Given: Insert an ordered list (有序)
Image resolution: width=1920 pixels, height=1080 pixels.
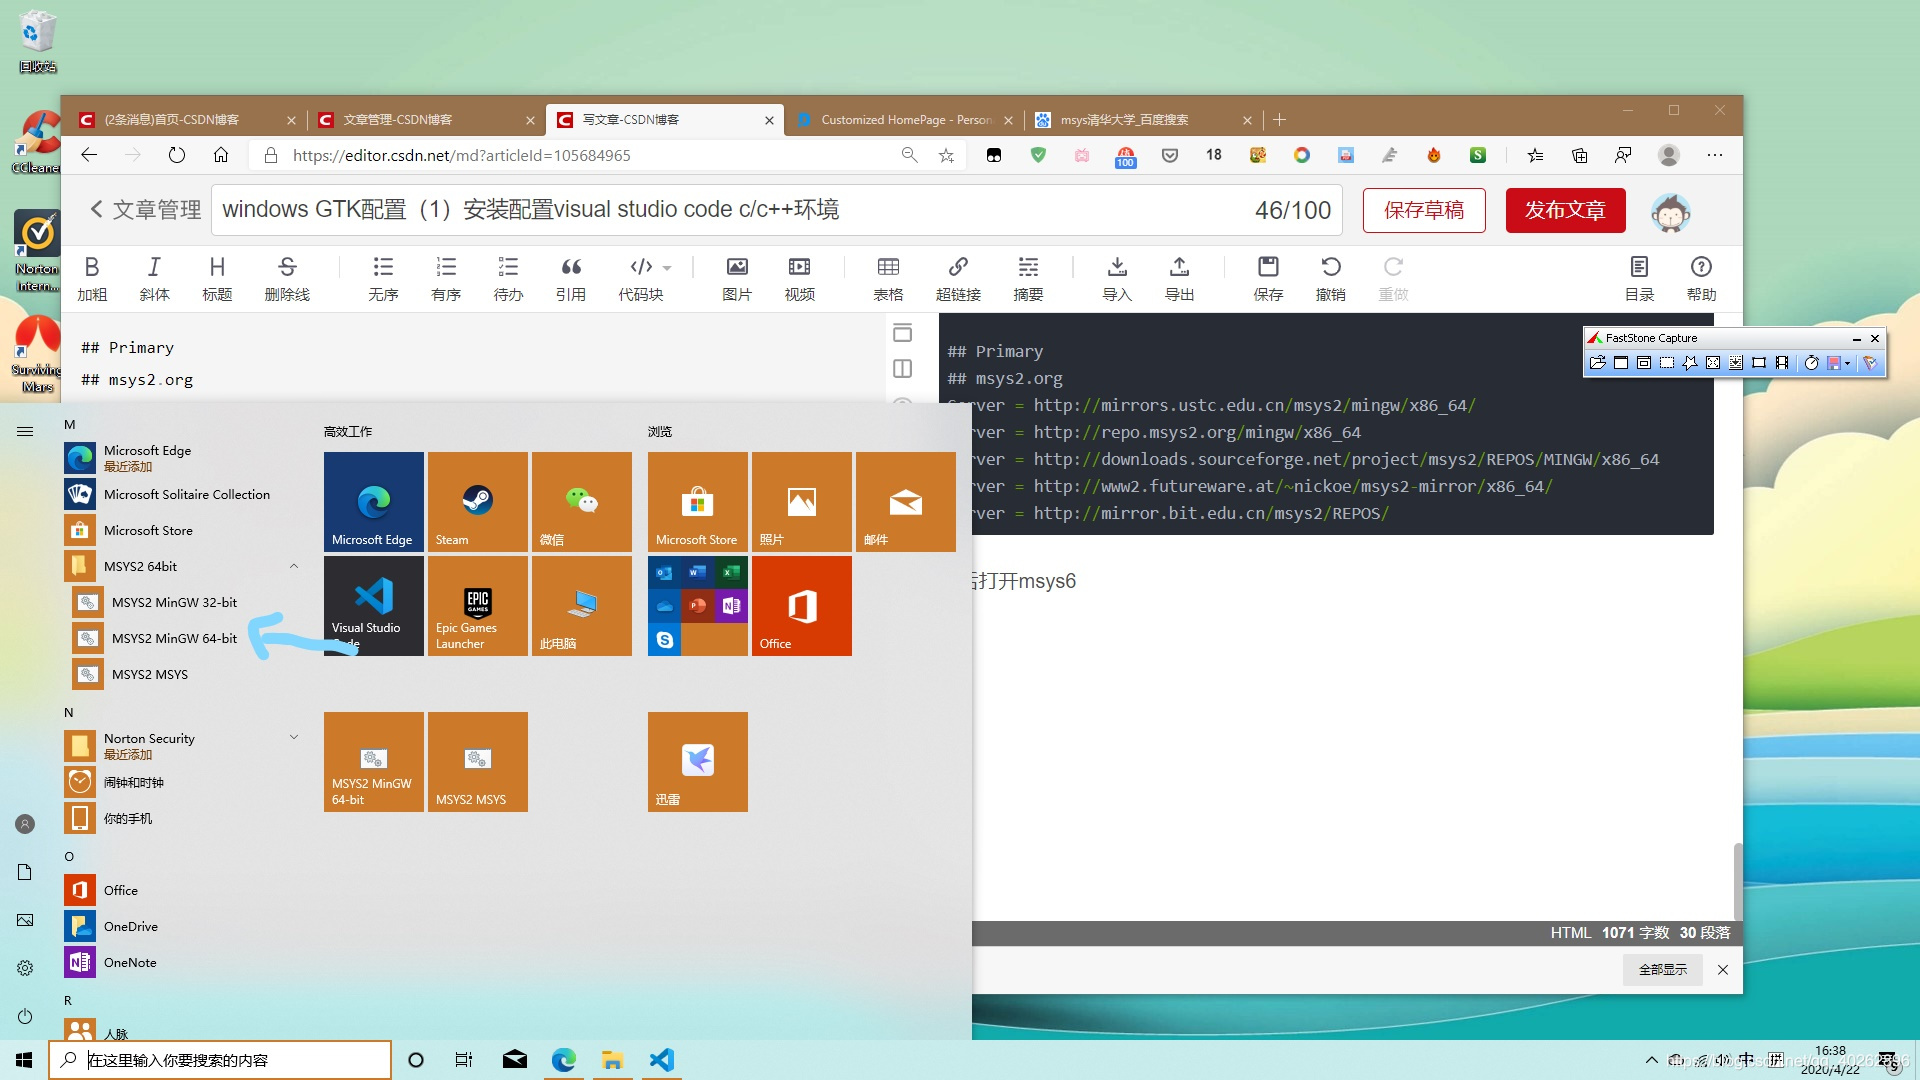Looking at the screenshot, I should click(x=446, y=278).
